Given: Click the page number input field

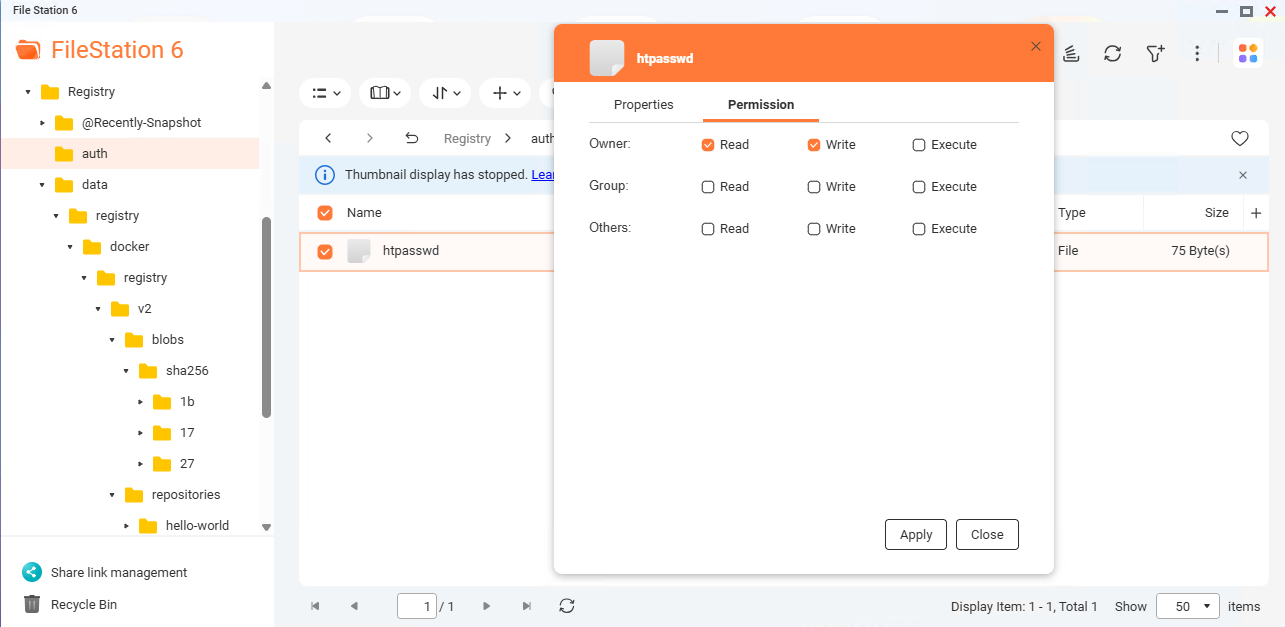Looking at the screenshot, I should click(x=417, y=606).
